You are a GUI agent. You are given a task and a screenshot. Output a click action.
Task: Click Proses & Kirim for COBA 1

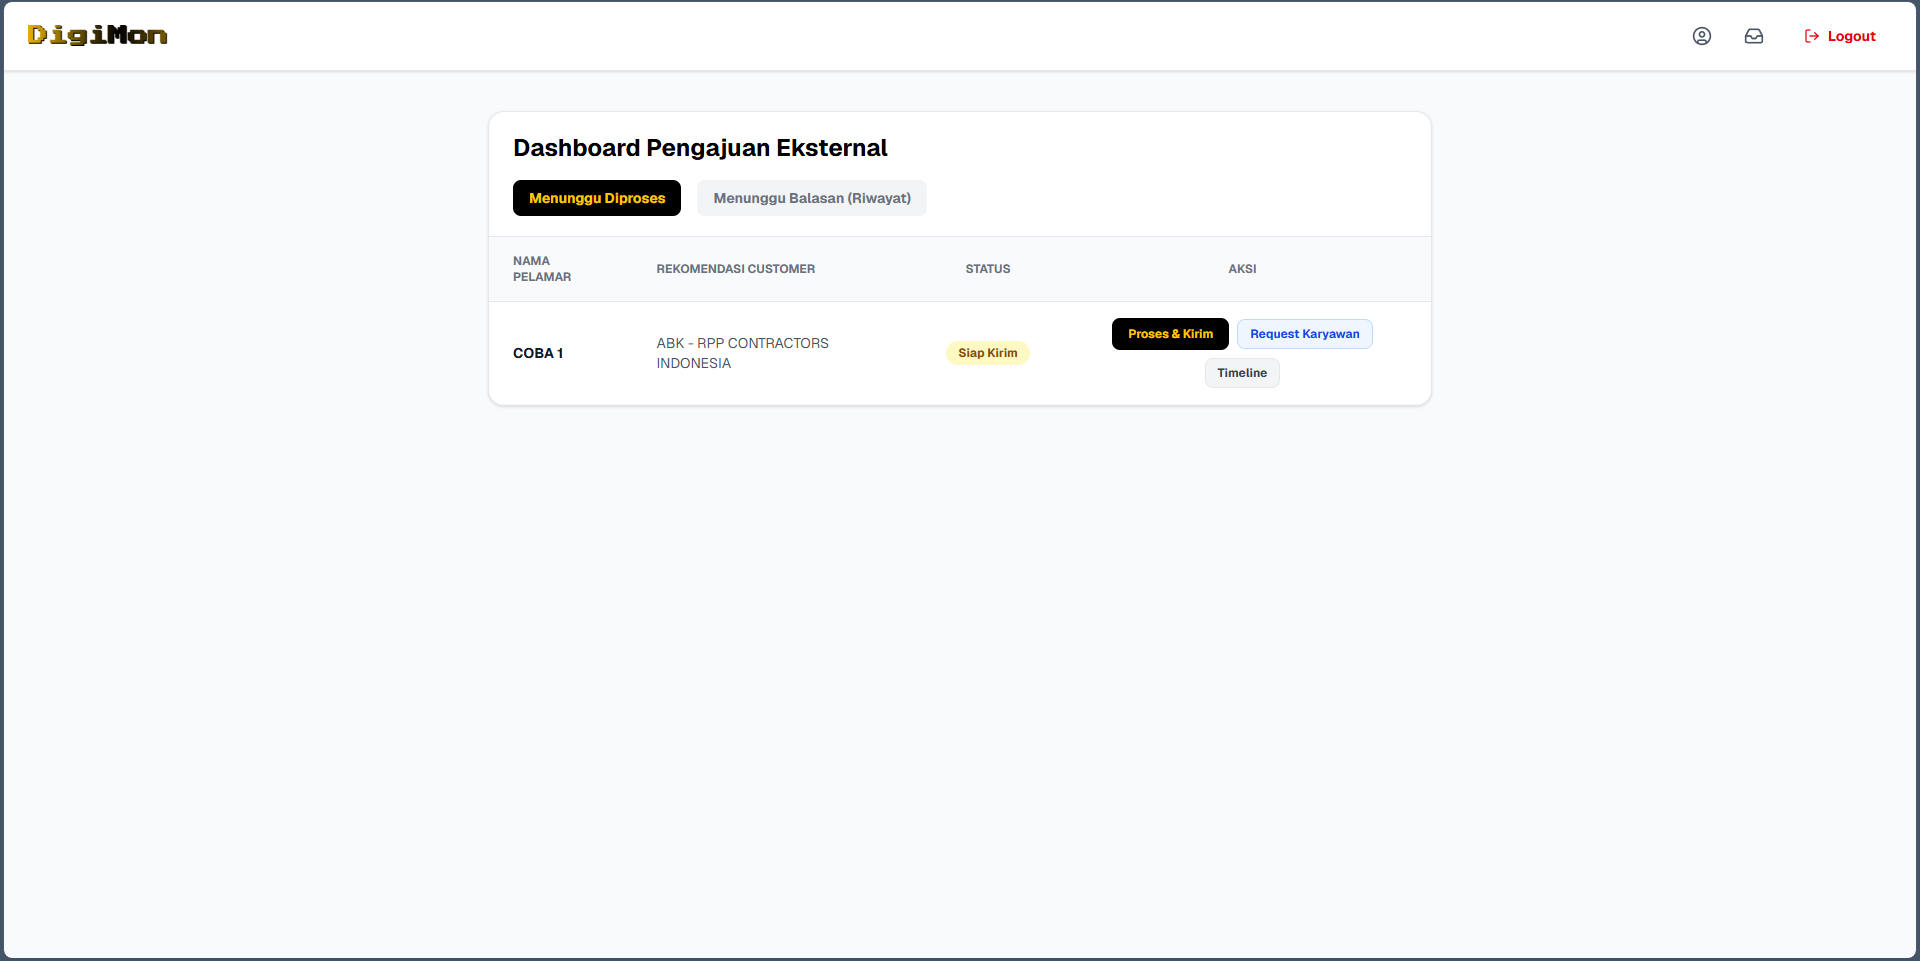tap(1170, 334)
